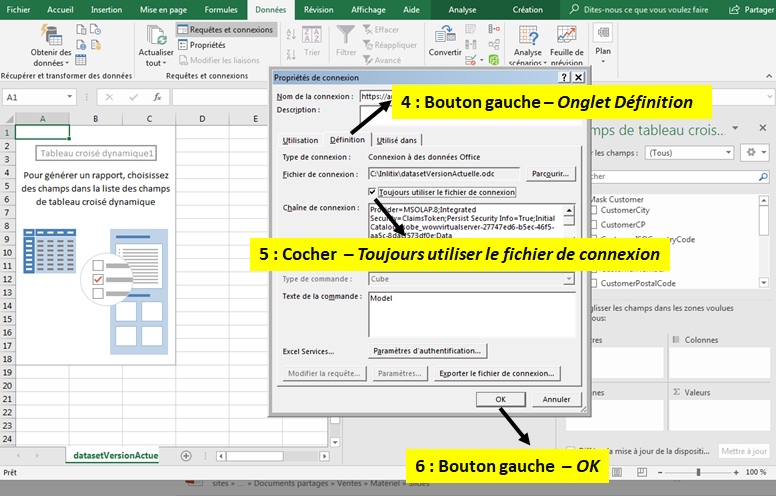This screenshot has width=776, height=496.
Task: Open Avancé filter options
Action: coord(382,60)
